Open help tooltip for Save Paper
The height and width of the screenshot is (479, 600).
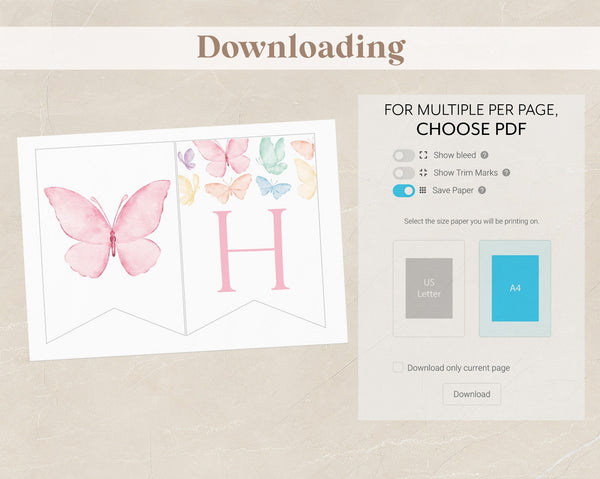[482, 190]
